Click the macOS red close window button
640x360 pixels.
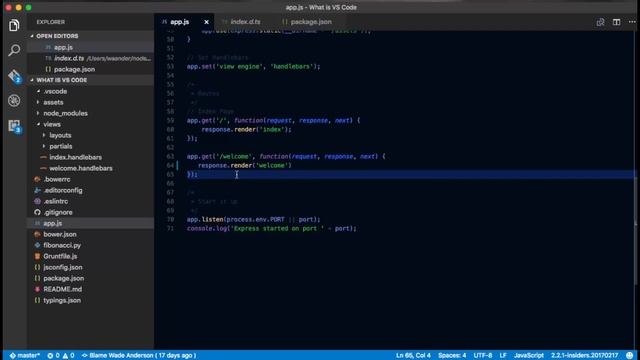click(9, 7)
